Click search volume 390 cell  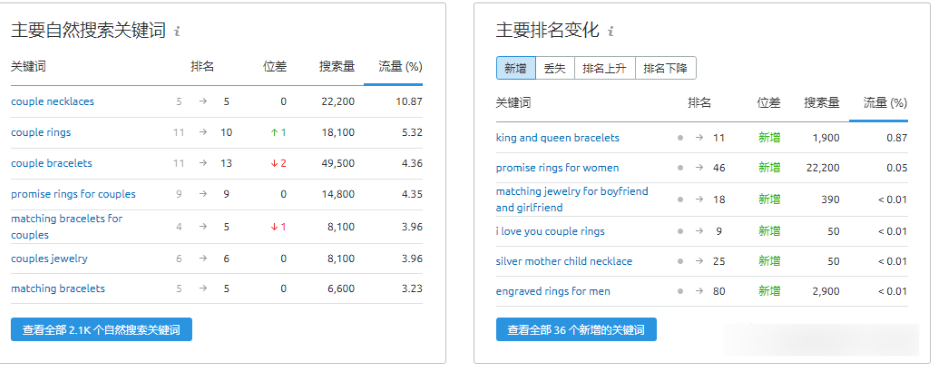tap(830, 199)
